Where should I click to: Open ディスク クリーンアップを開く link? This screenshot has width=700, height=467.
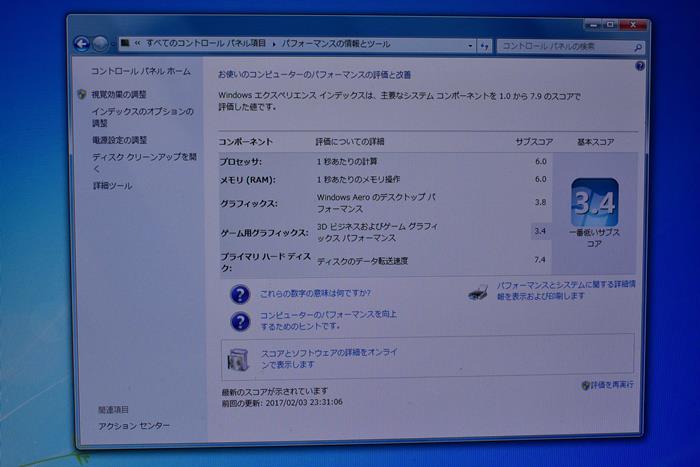click(x=144, y=163)
